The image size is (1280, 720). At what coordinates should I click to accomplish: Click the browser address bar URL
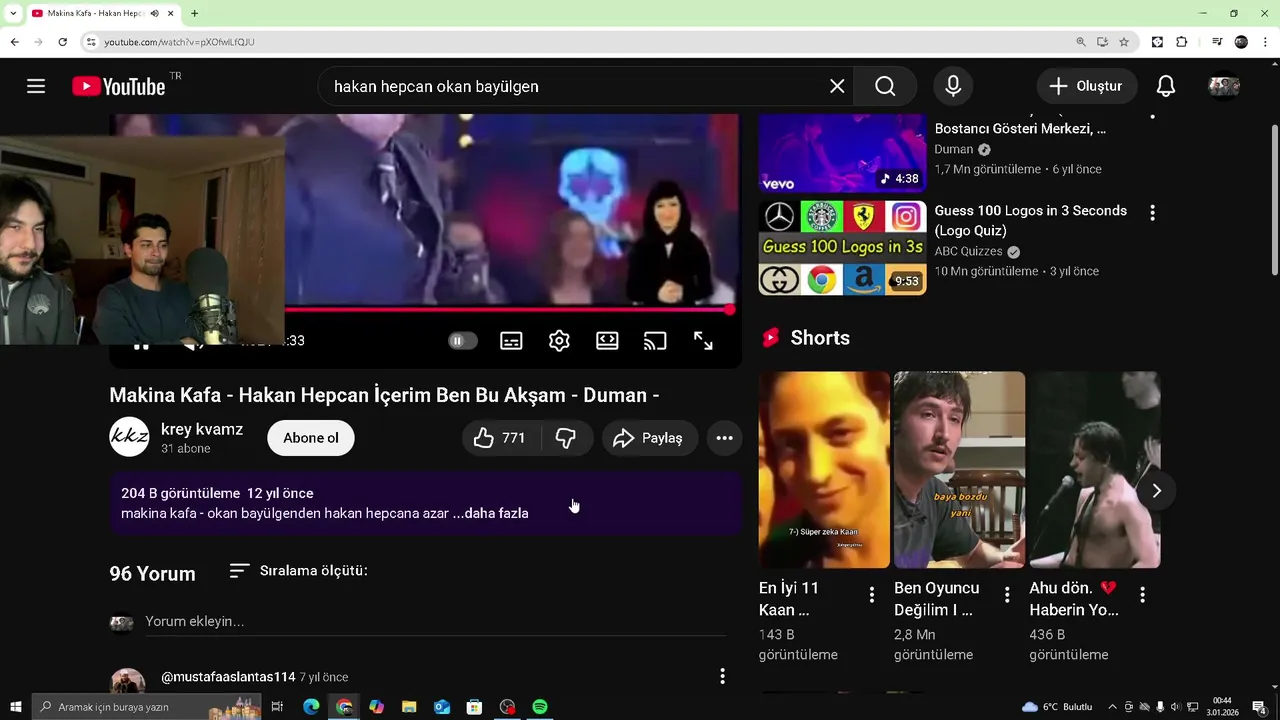pos(179,42)
